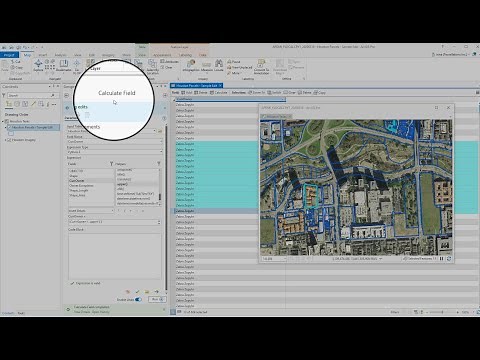Toggle Houston Imagery layer visibility checkbox
This screenshot has height=360, width=480.
click(9, 140)
